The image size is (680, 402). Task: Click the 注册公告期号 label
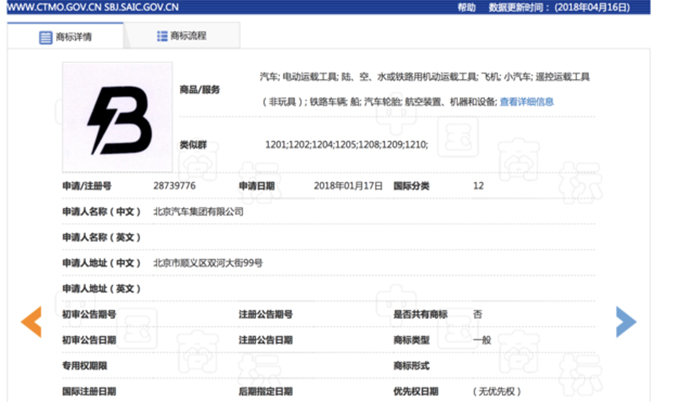[265, 314]
